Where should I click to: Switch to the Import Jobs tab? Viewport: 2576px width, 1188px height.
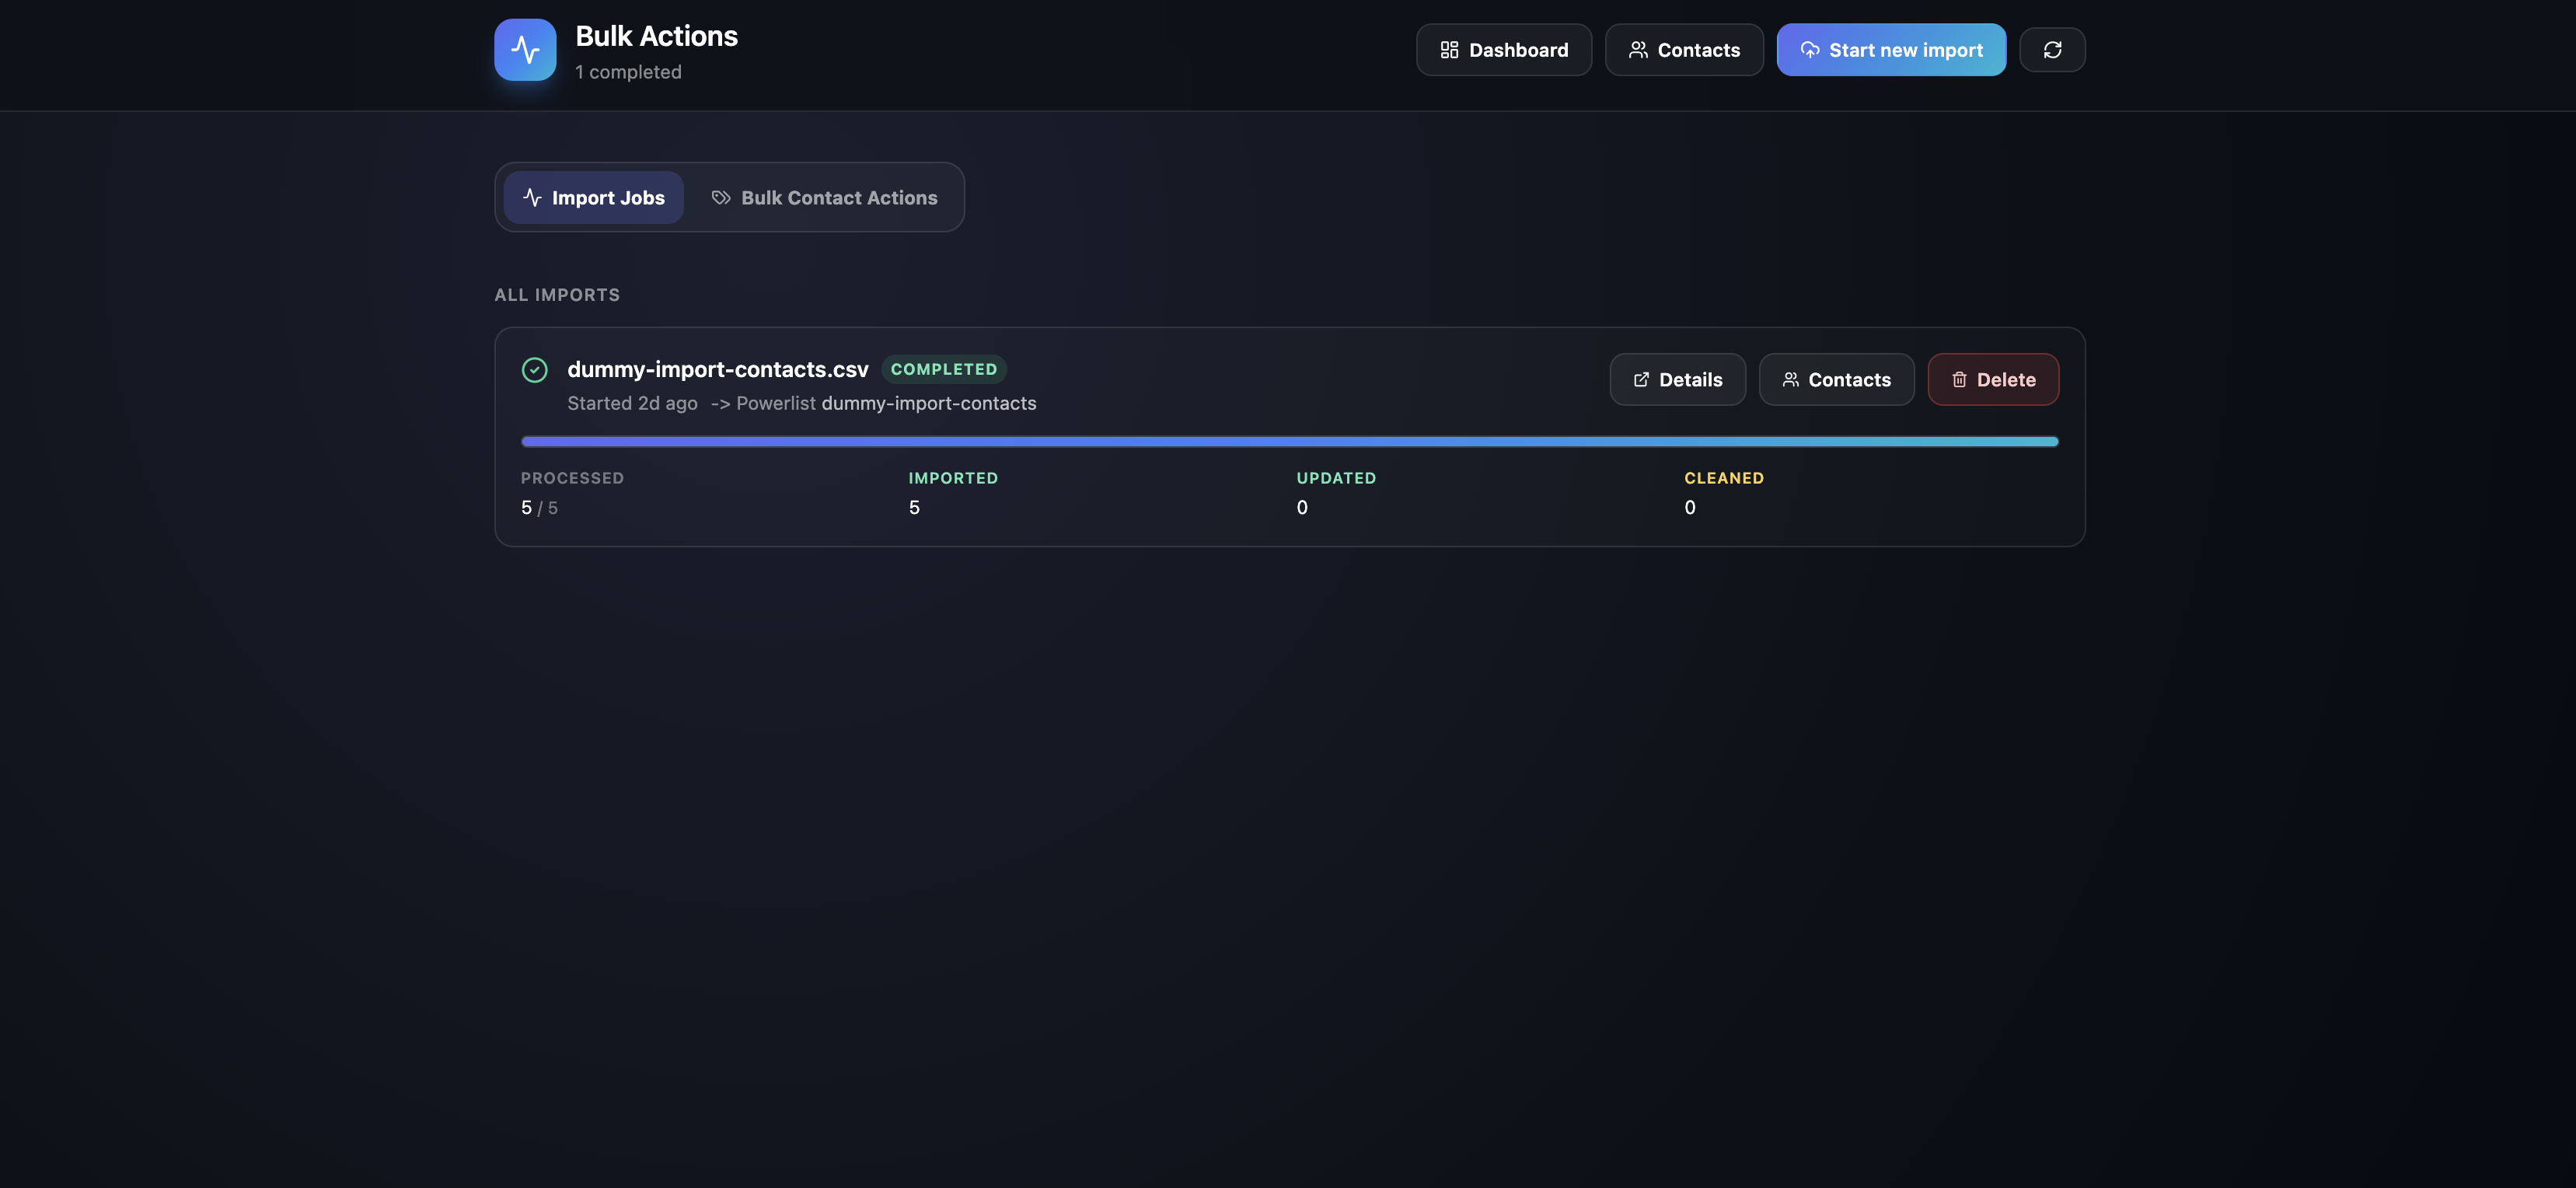pos(594,198)
